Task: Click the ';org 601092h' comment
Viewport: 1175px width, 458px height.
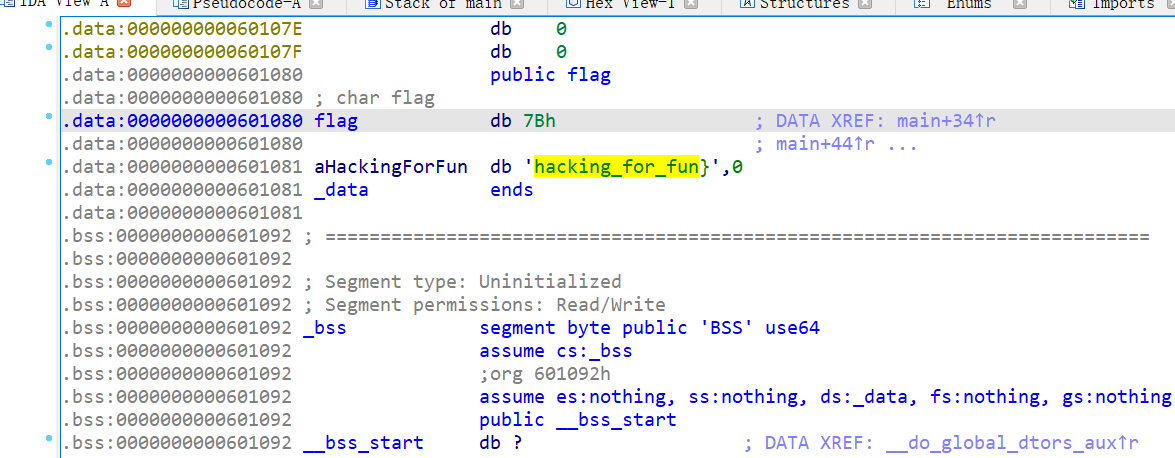Action: tap(546, 374)
